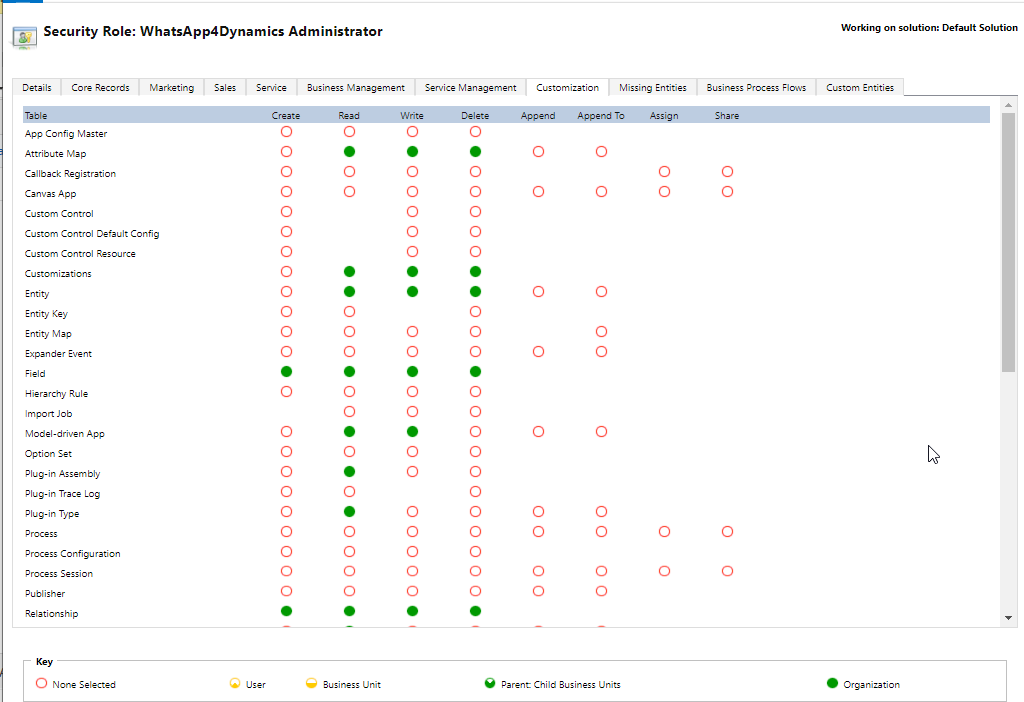Screen dimensions: 1024x702
Task: Click Canvas App Share privilege circle
Action: 727,192
